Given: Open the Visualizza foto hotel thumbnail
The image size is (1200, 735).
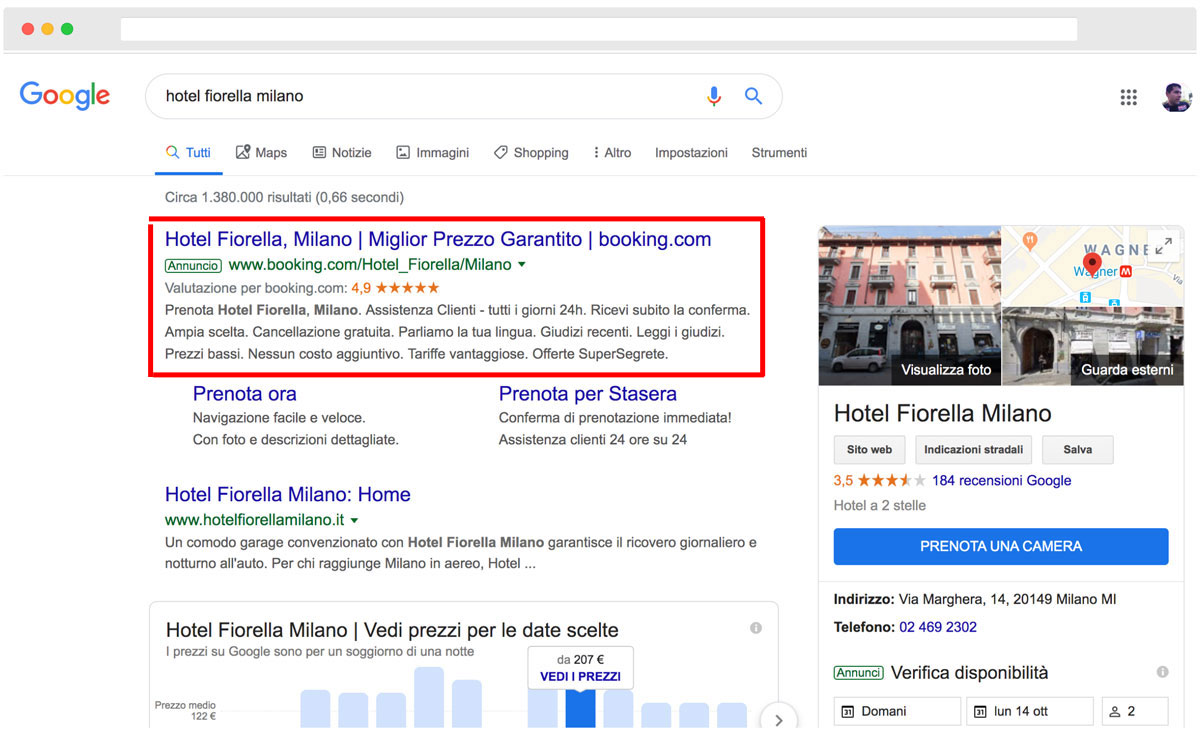Looking at the screenshot, I should click(x=908, y=305).
